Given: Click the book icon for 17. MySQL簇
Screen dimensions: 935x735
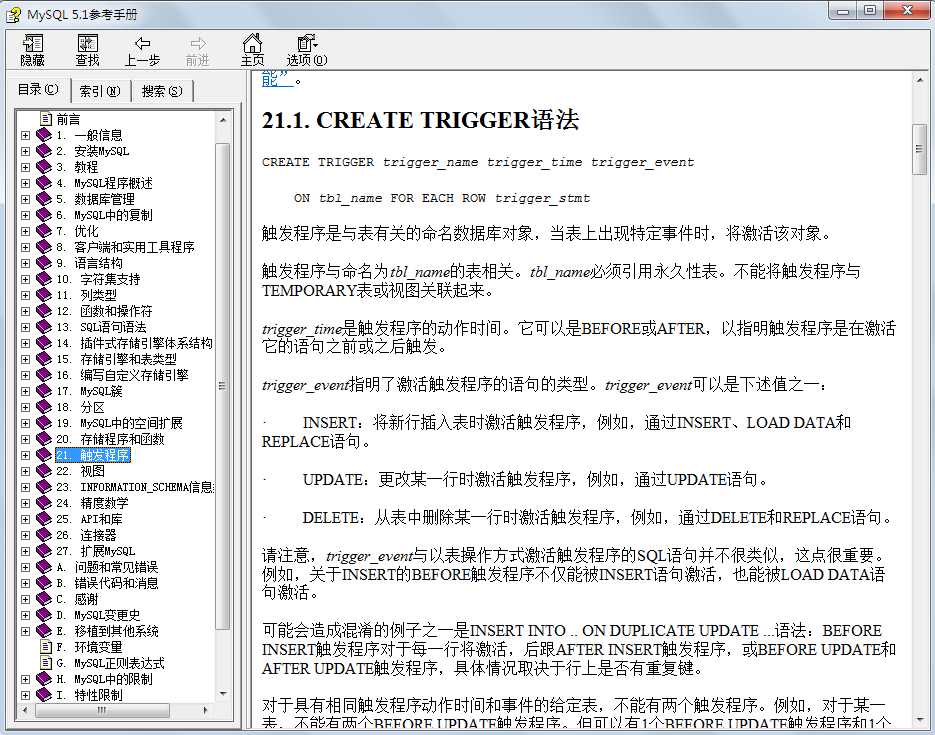Looking at the screenshot, I should (44, 391).
